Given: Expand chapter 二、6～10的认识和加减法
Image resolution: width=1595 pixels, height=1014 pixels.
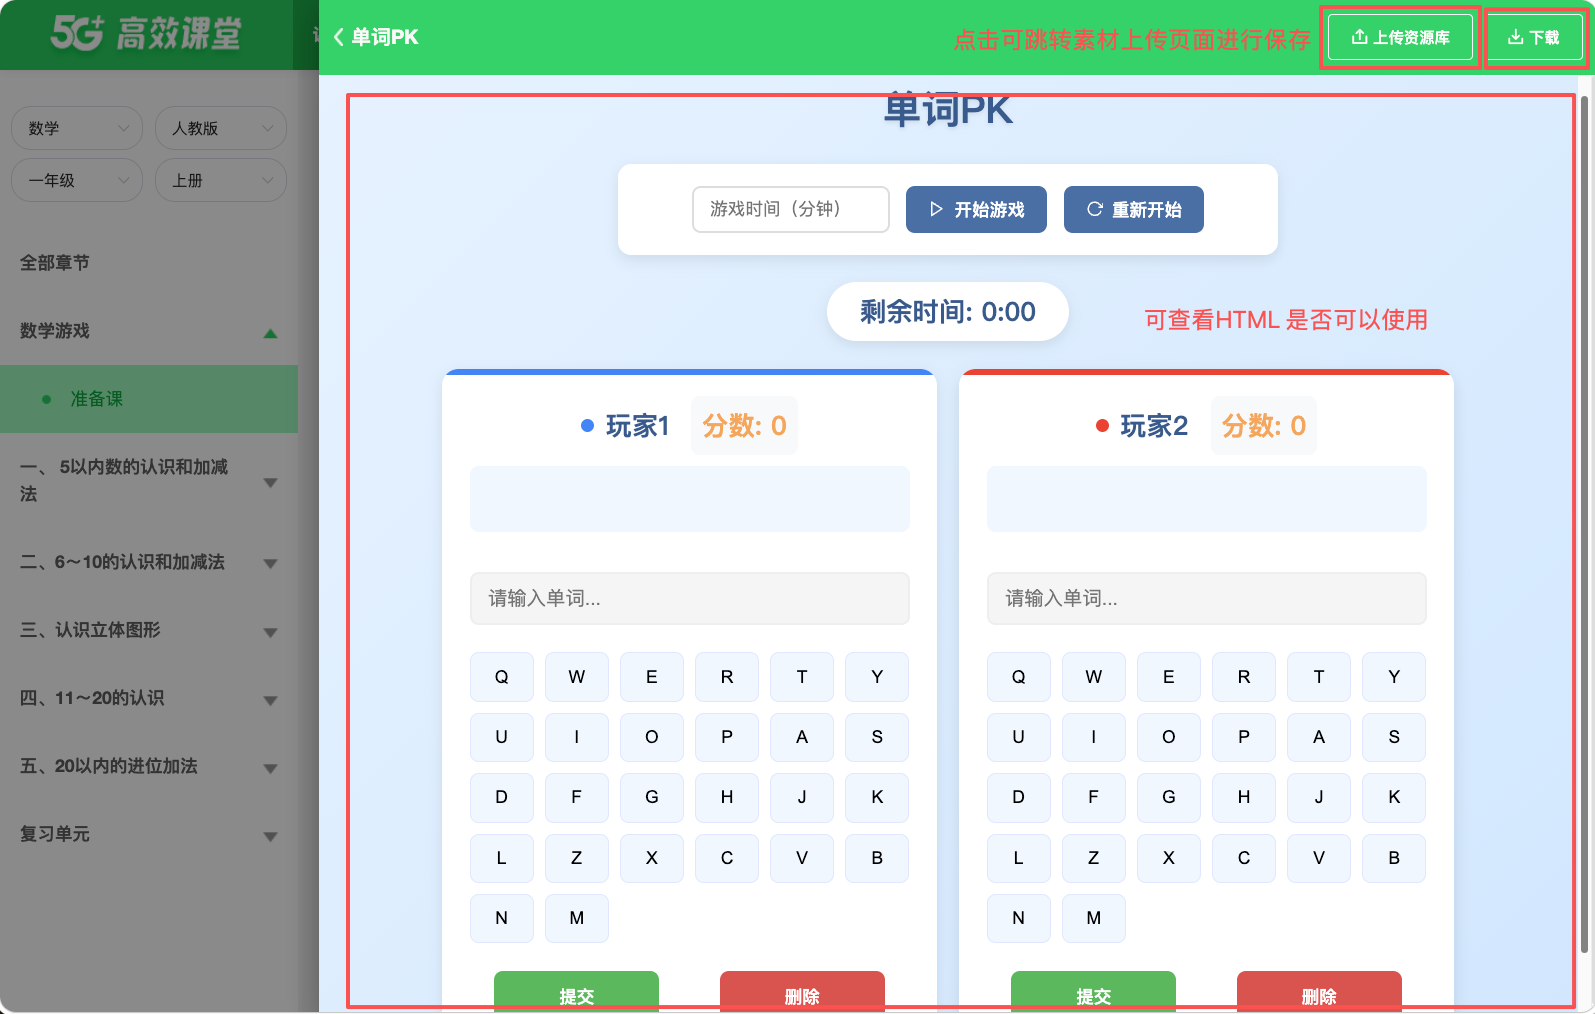Looking at the screenshot, I should pyautogui.click(x=270, y=564).
